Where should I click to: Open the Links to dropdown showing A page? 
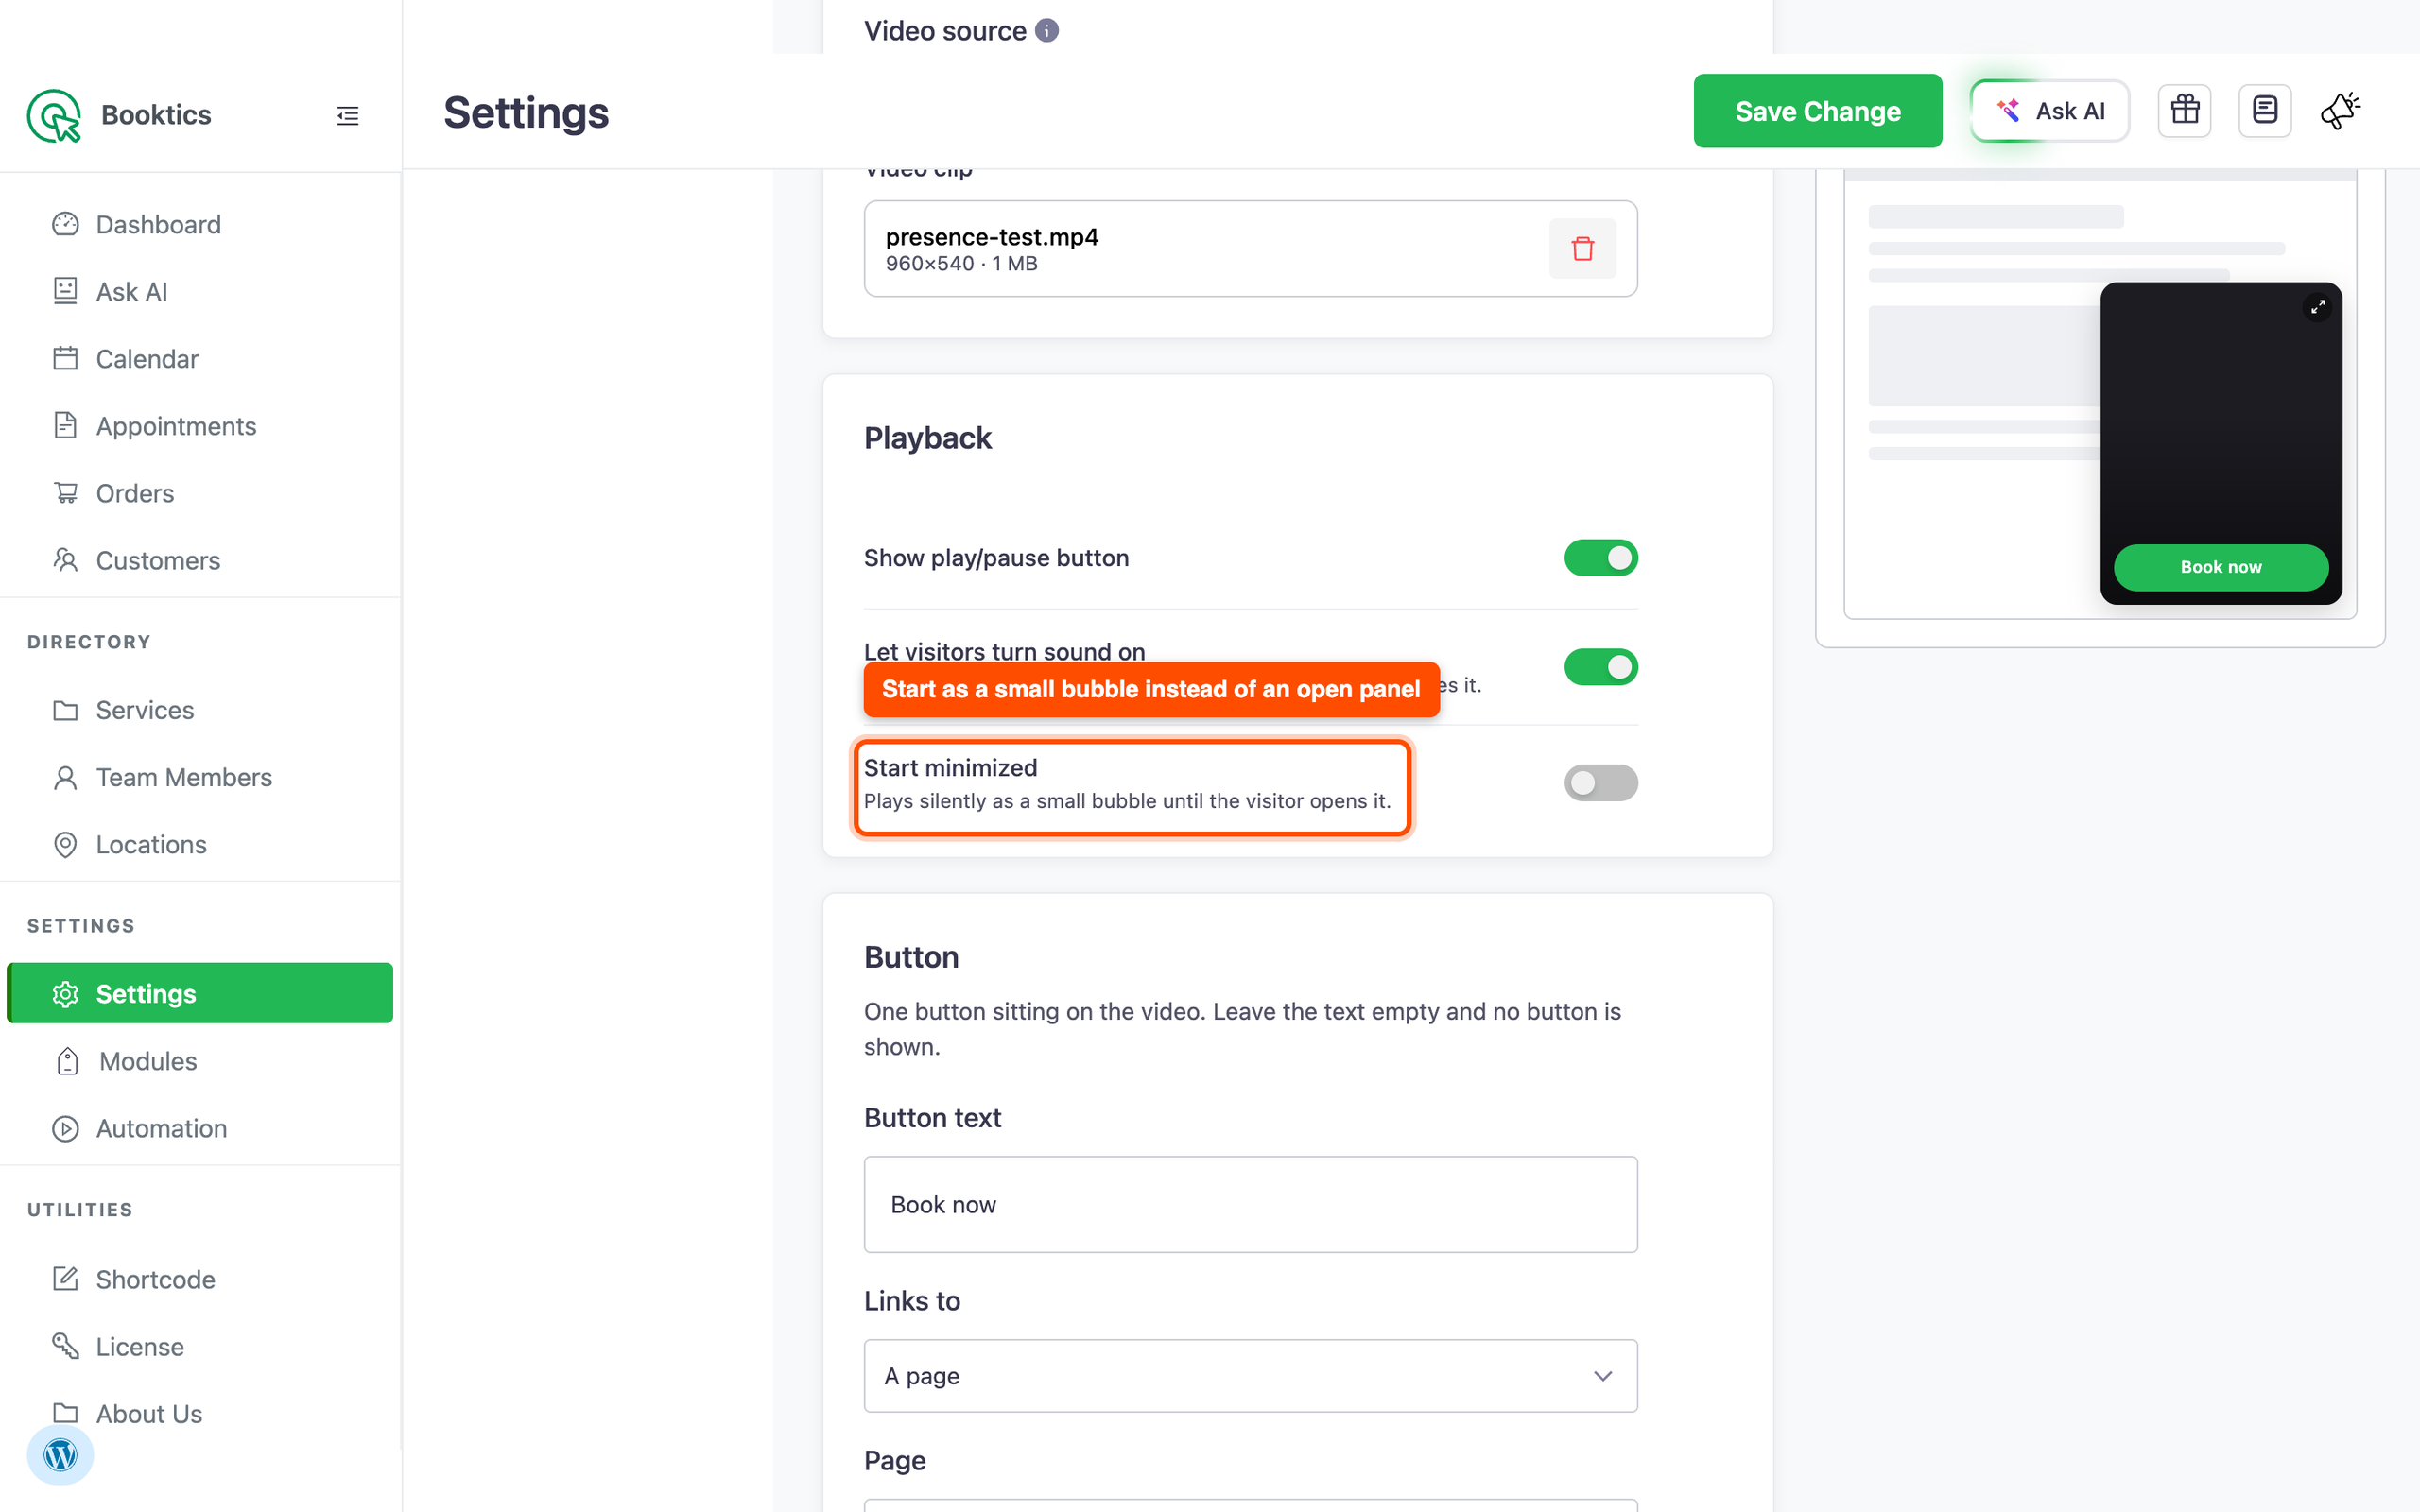click(x=1250, y=1376)
